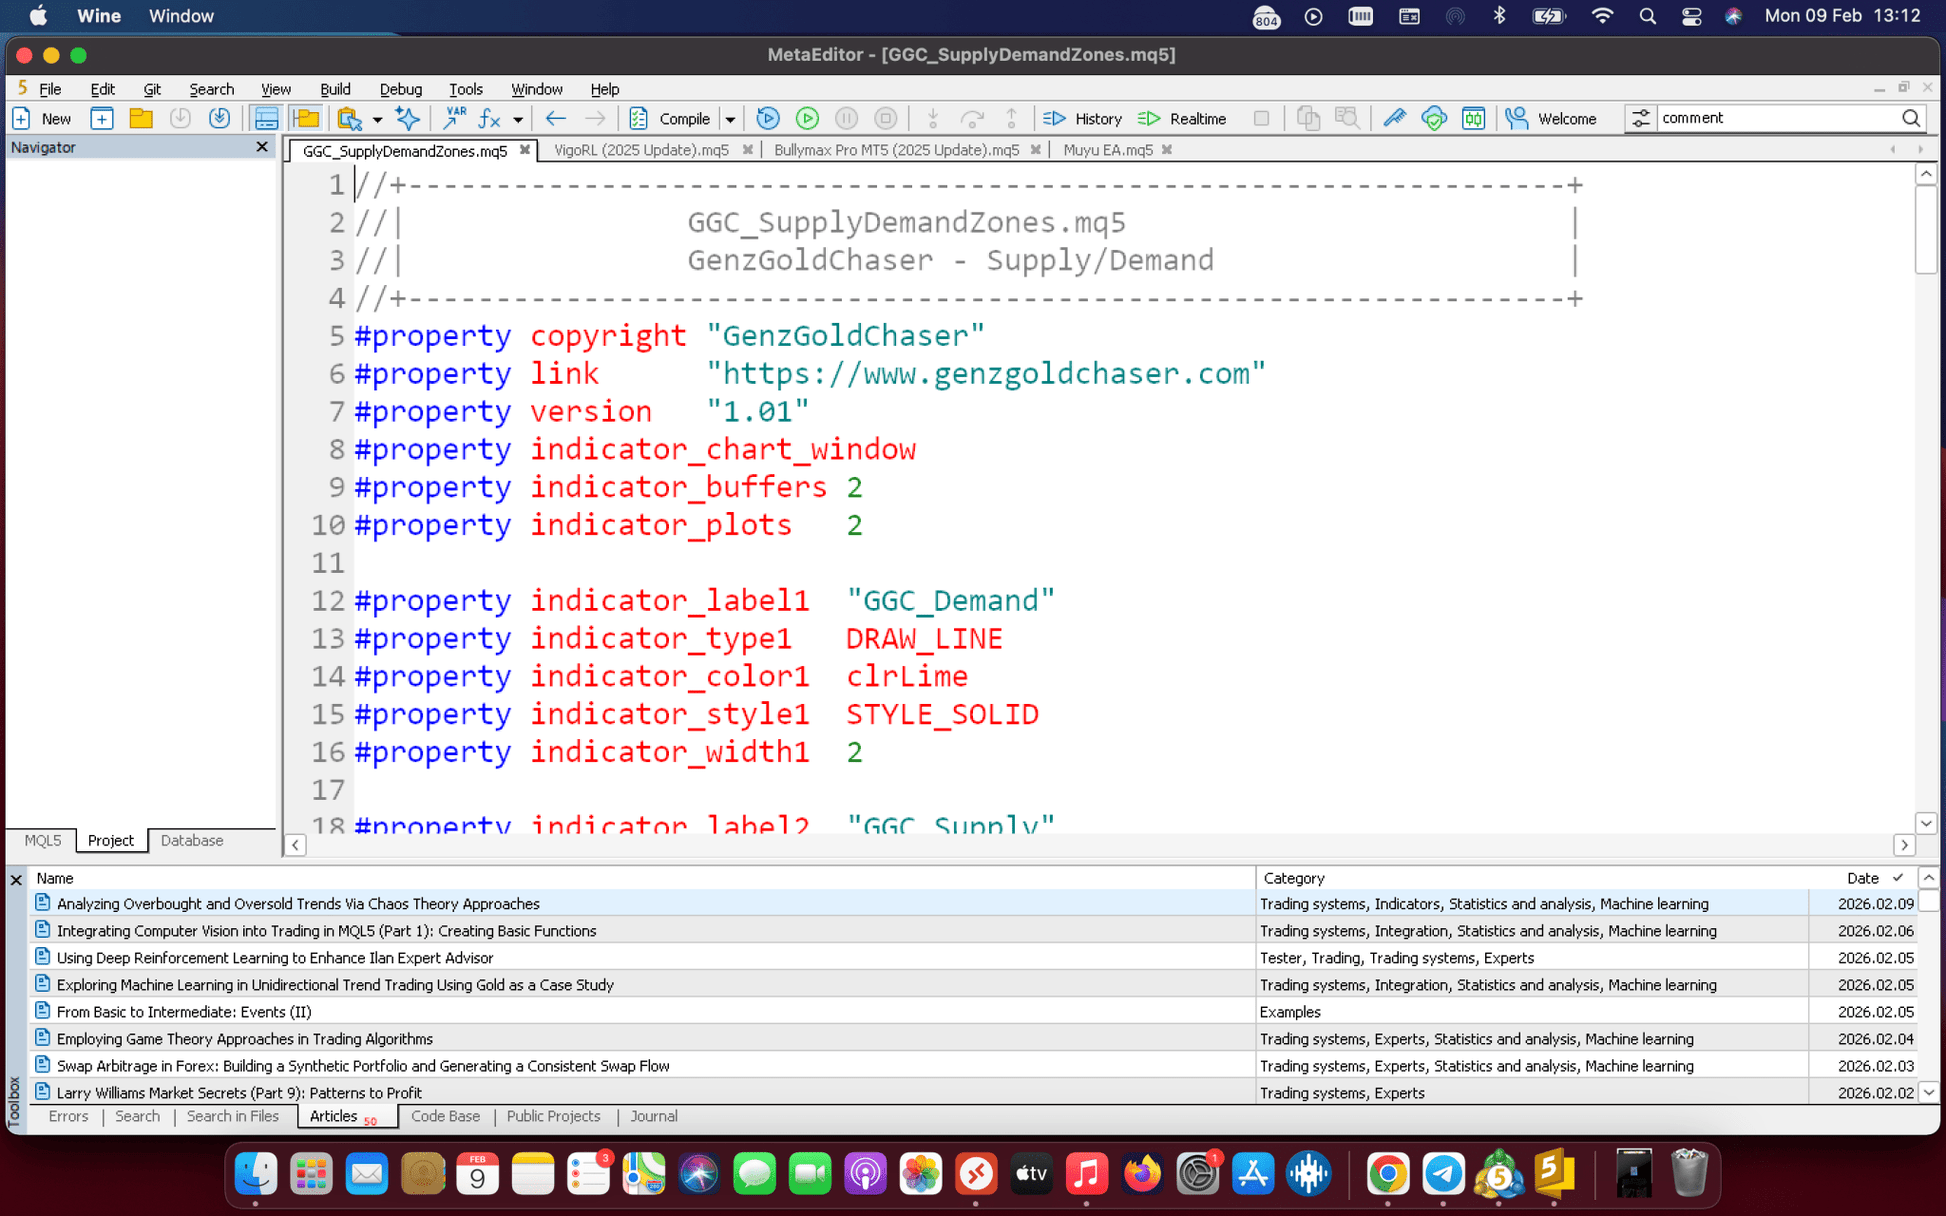Click the green Start Realtime debugging icon

[x=807, y=118]
